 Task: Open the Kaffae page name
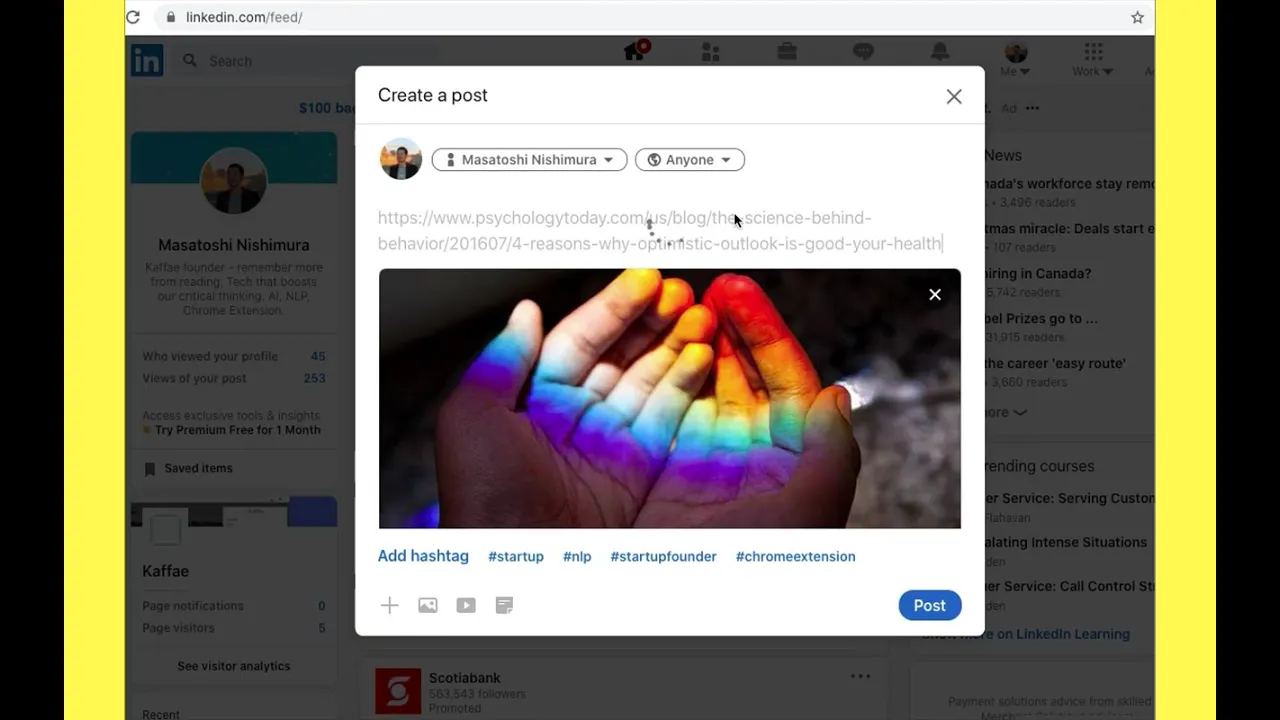point(165,571)
